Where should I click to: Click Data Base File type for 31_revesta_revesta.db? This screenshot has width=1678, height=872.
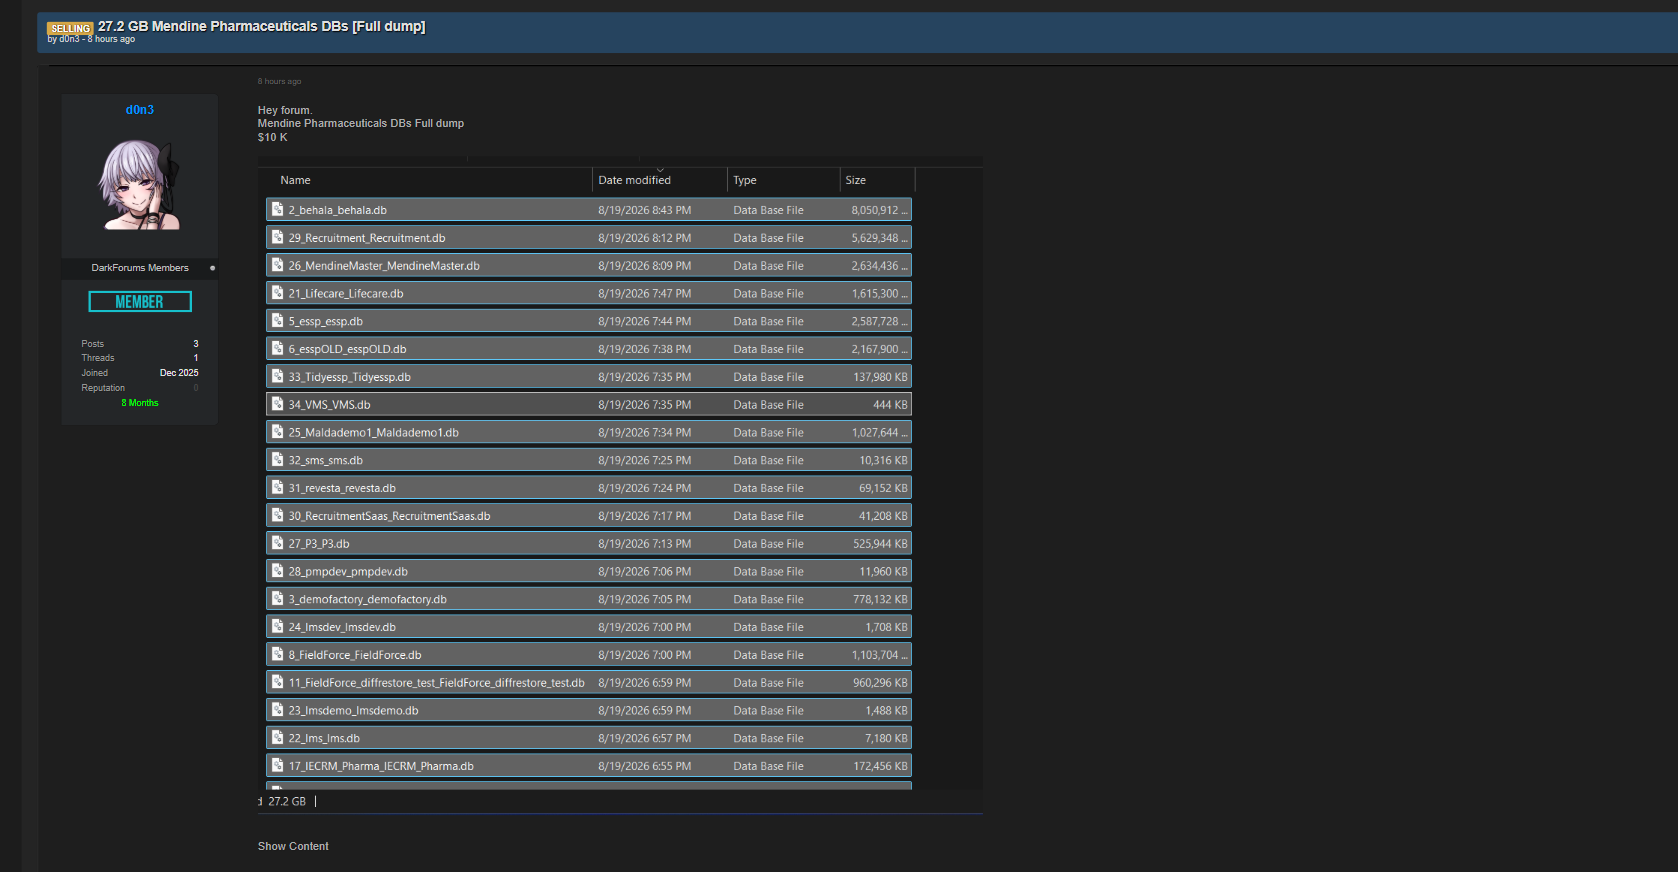pos(768,488)
